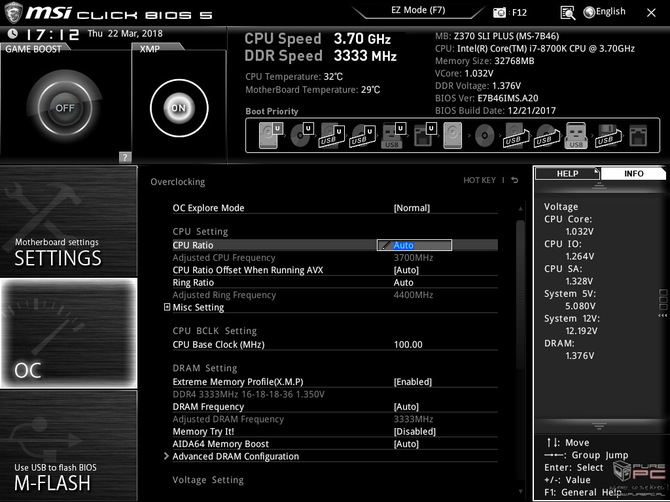Open the M-FLASH BIOS flashing section

tap(68, 445)
